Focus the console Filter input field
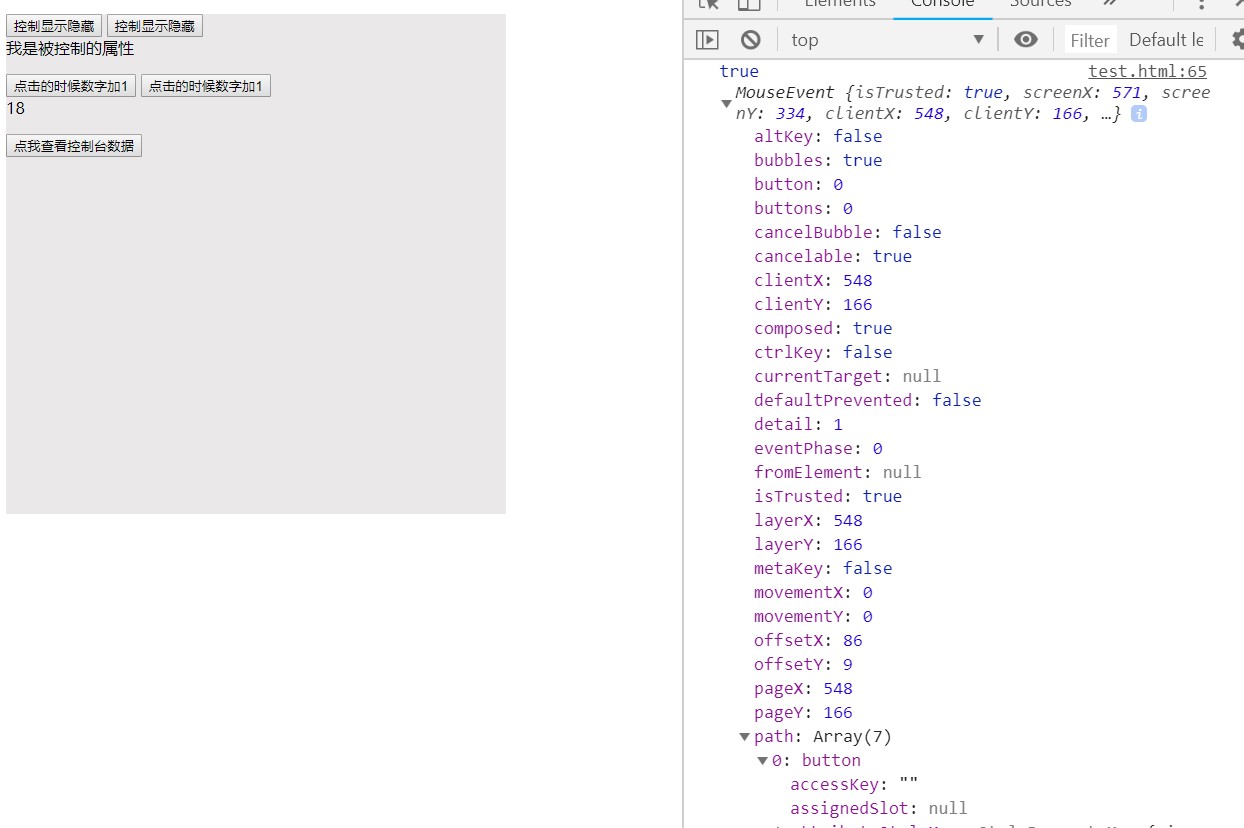1244x828 pixels. [1089, 40]
